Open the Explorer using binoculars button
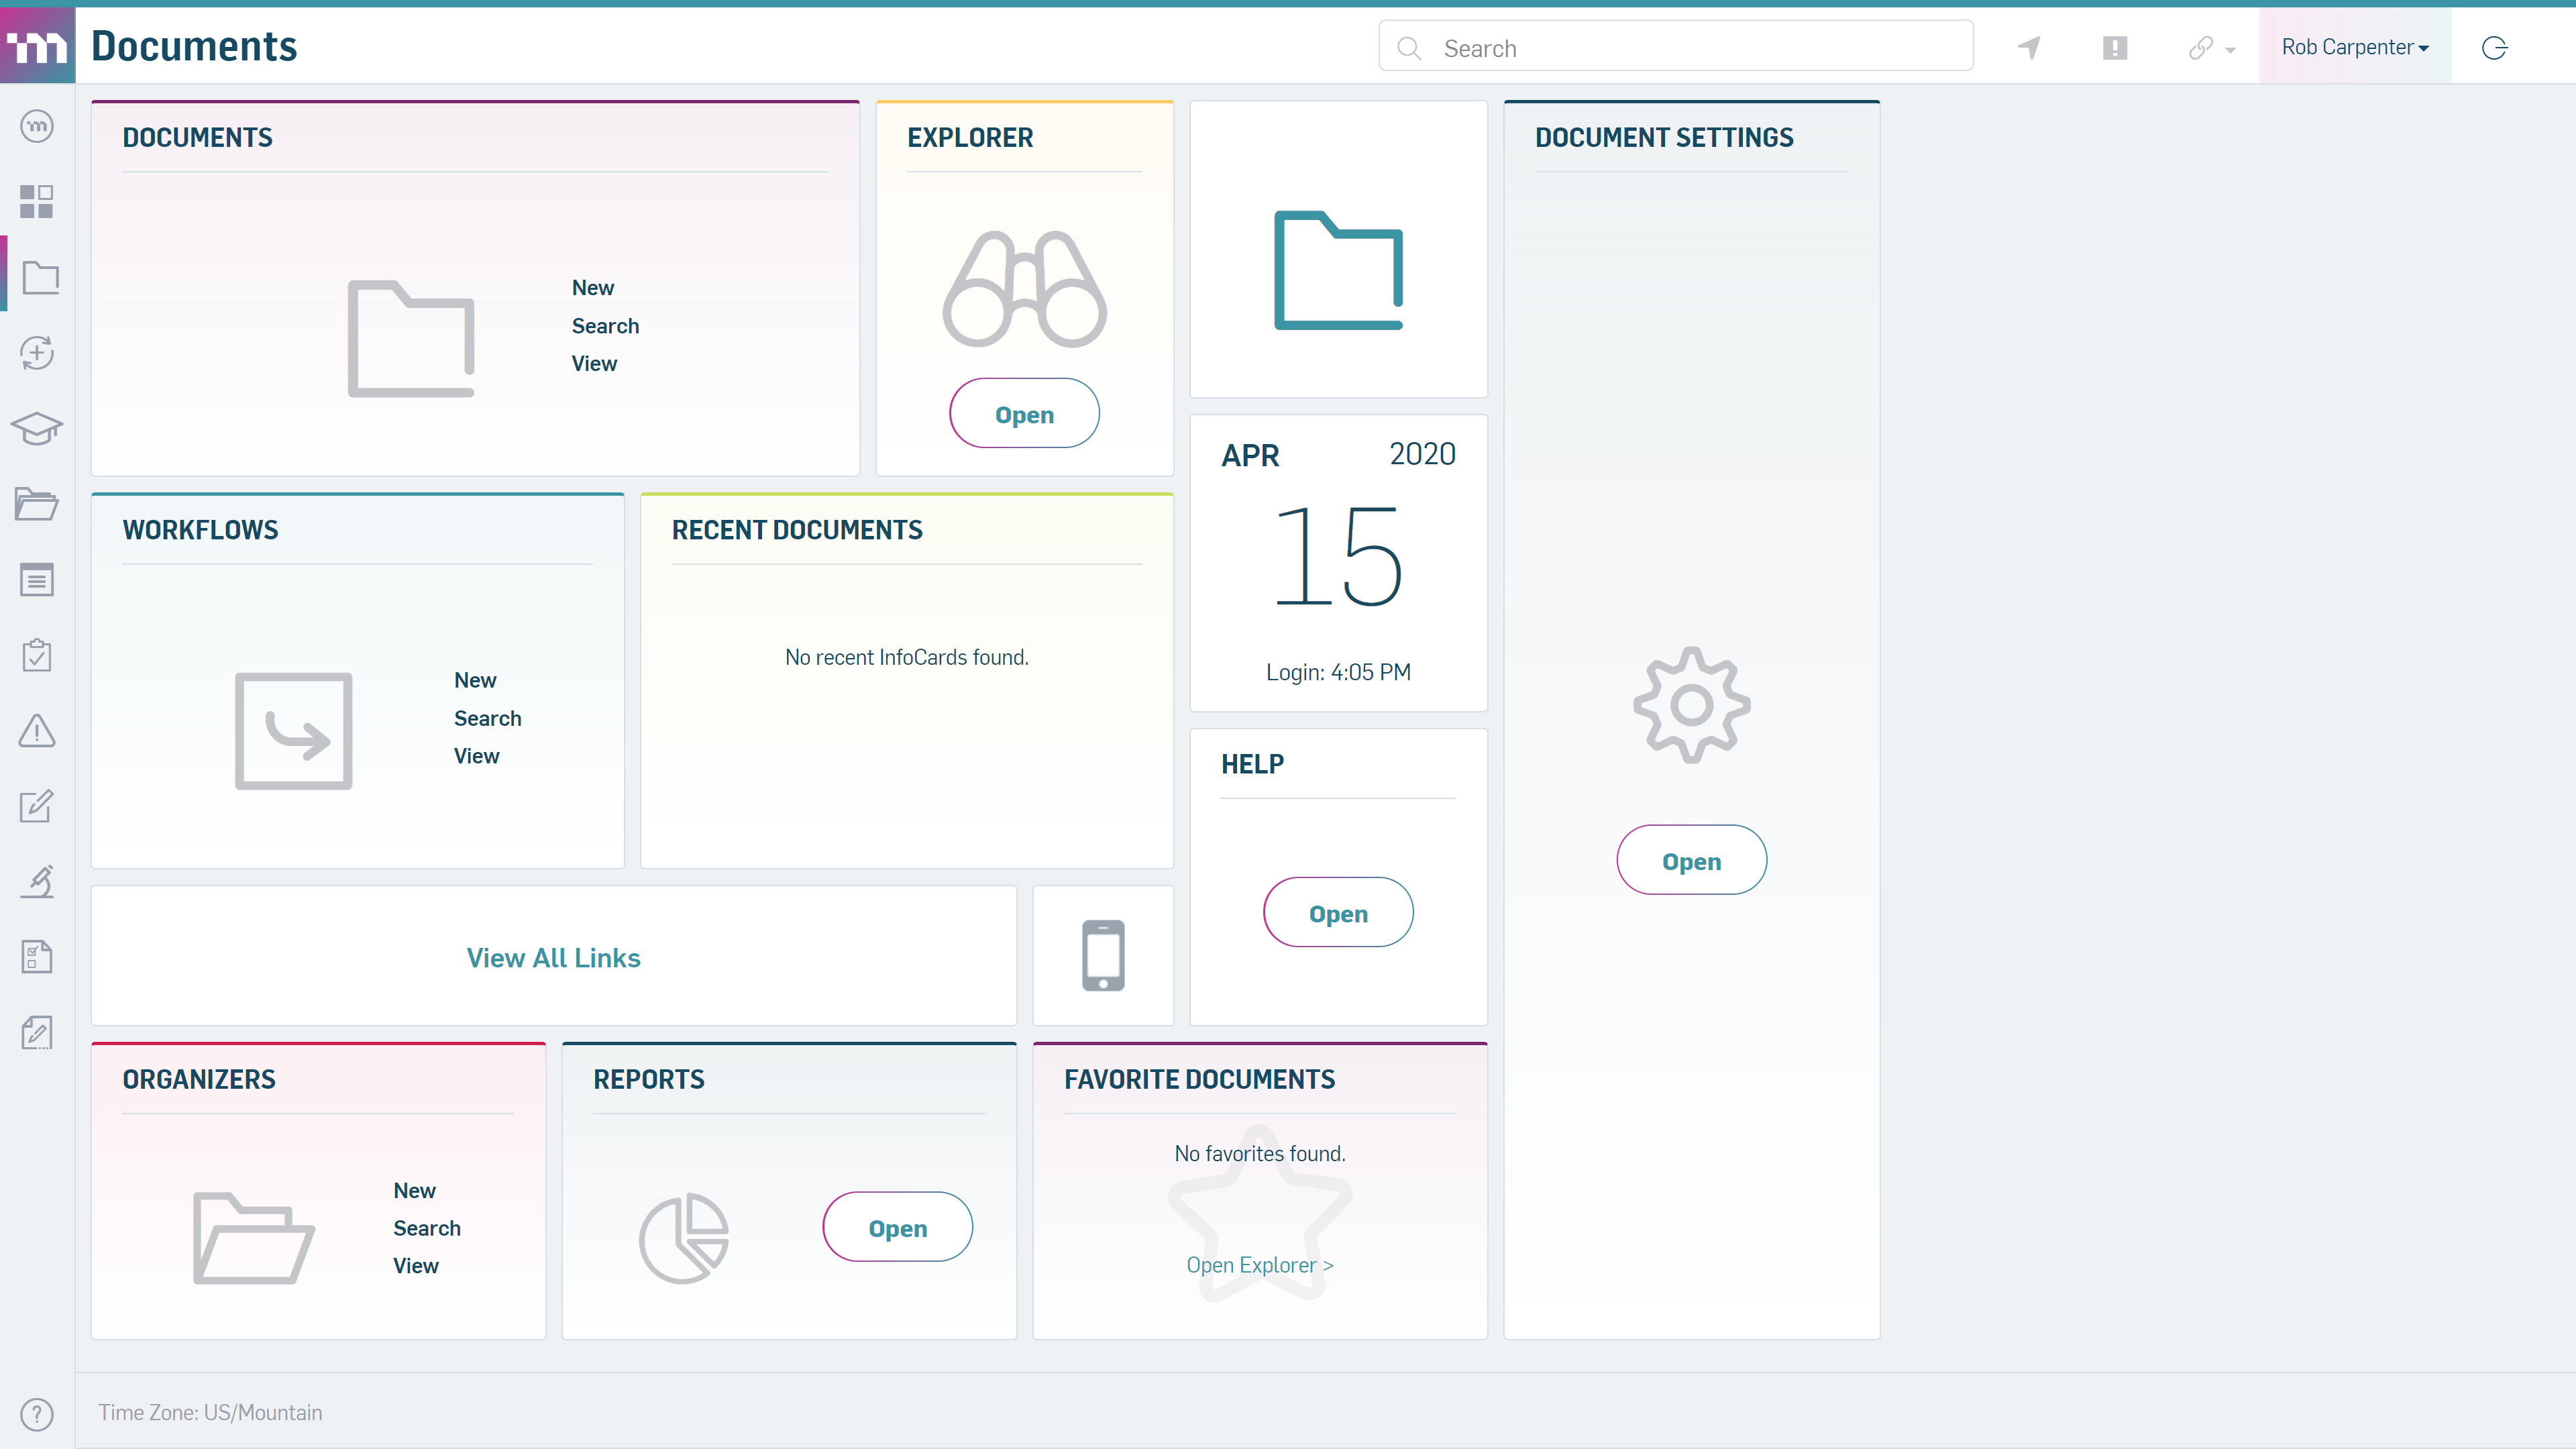 (1024, 288)
